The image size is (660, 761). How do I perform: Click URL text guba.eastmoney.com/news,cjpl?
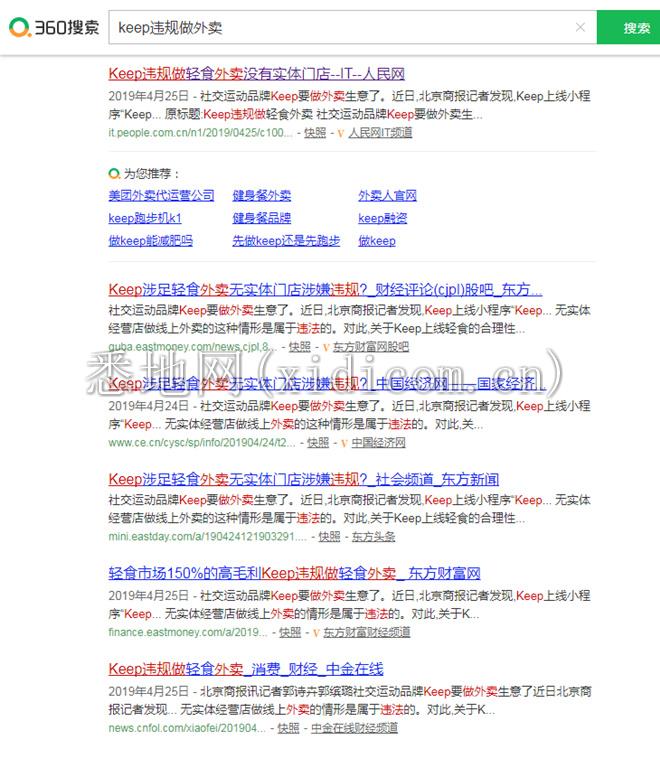click(x=193, y=347)
